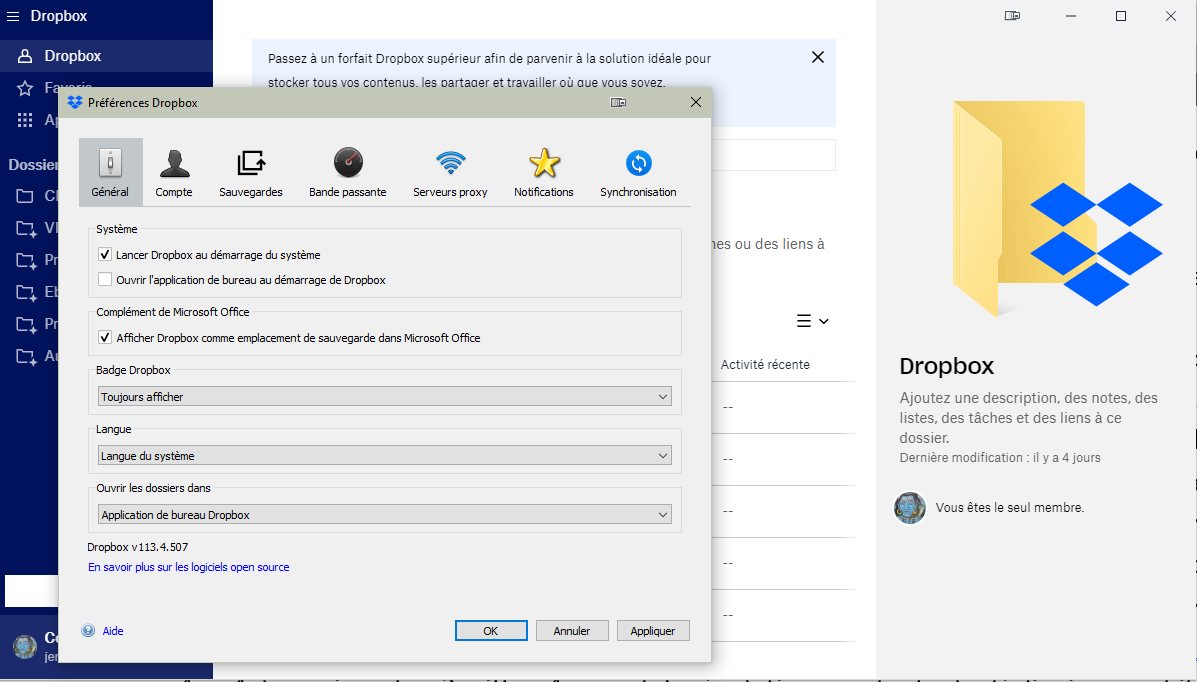Click the blue help question mark icon

pyautogui.click(x=89, y=631)
